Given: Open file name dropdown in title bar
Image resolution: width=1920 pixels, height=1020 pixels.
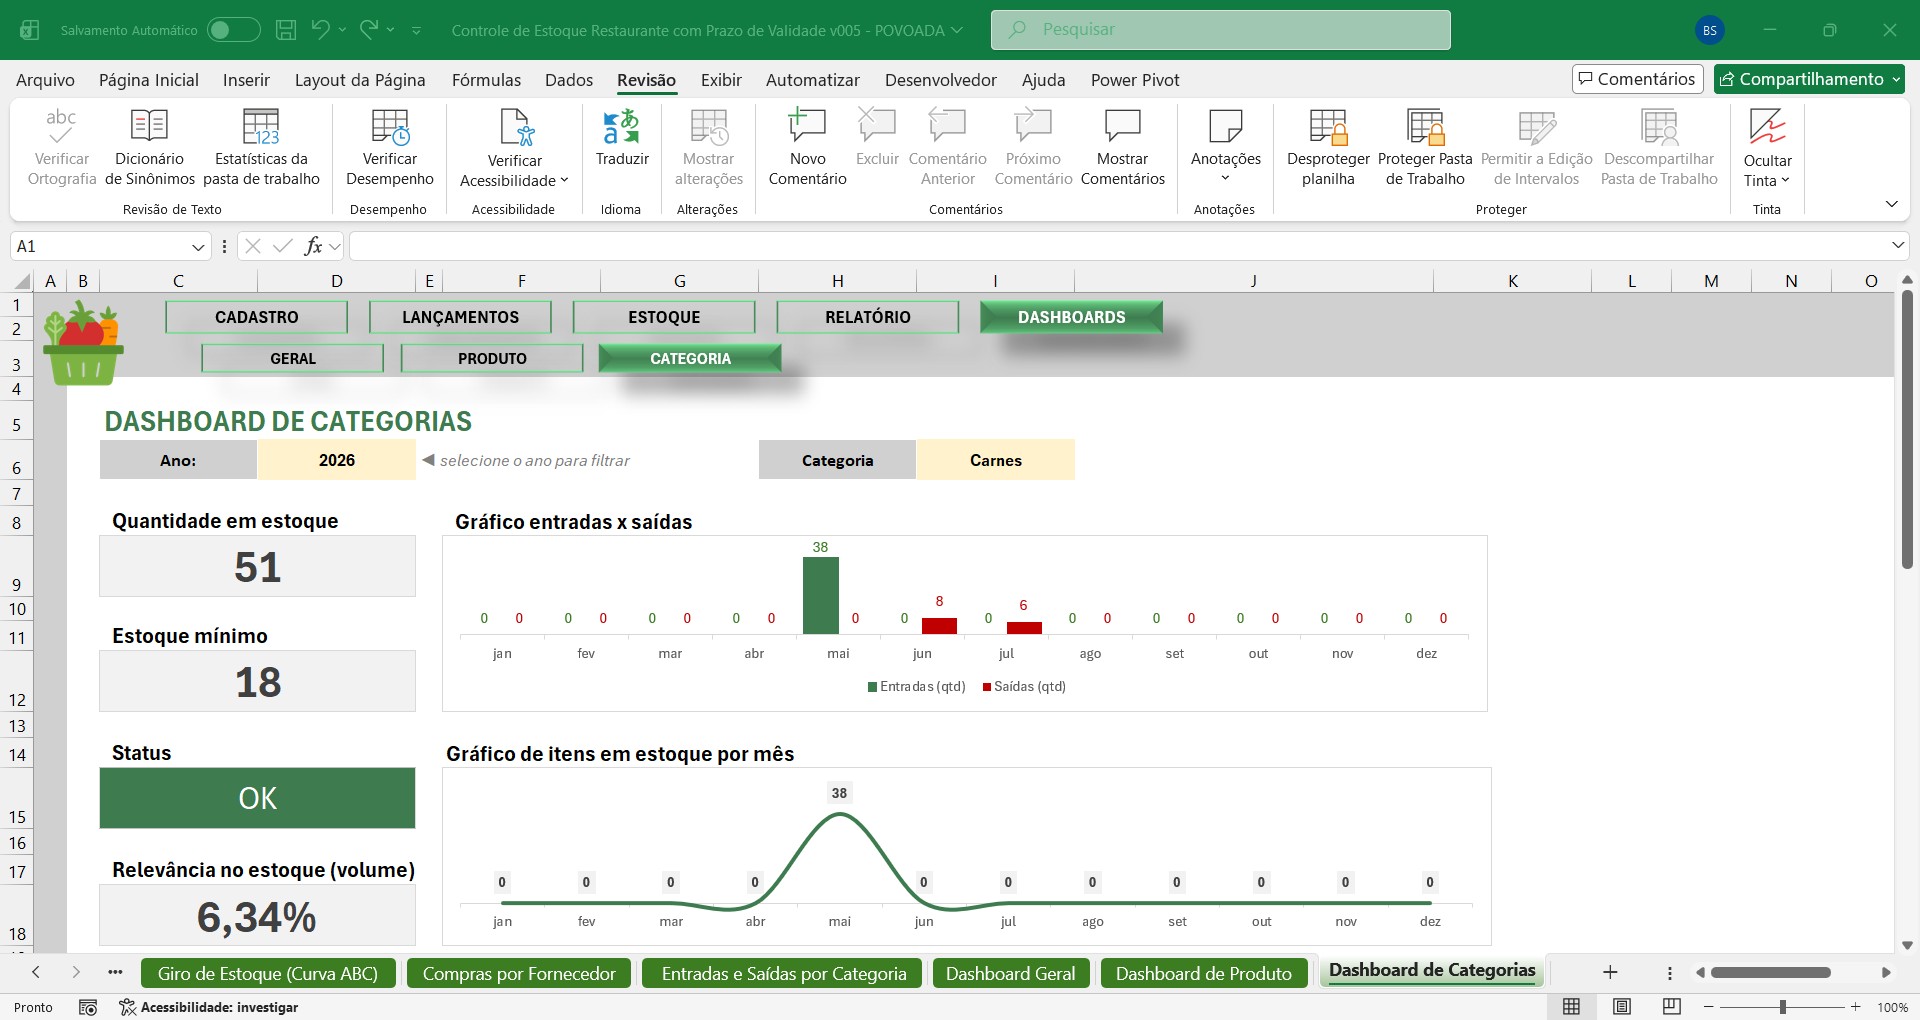Looking at the screenshot, I should coord(957,30).
